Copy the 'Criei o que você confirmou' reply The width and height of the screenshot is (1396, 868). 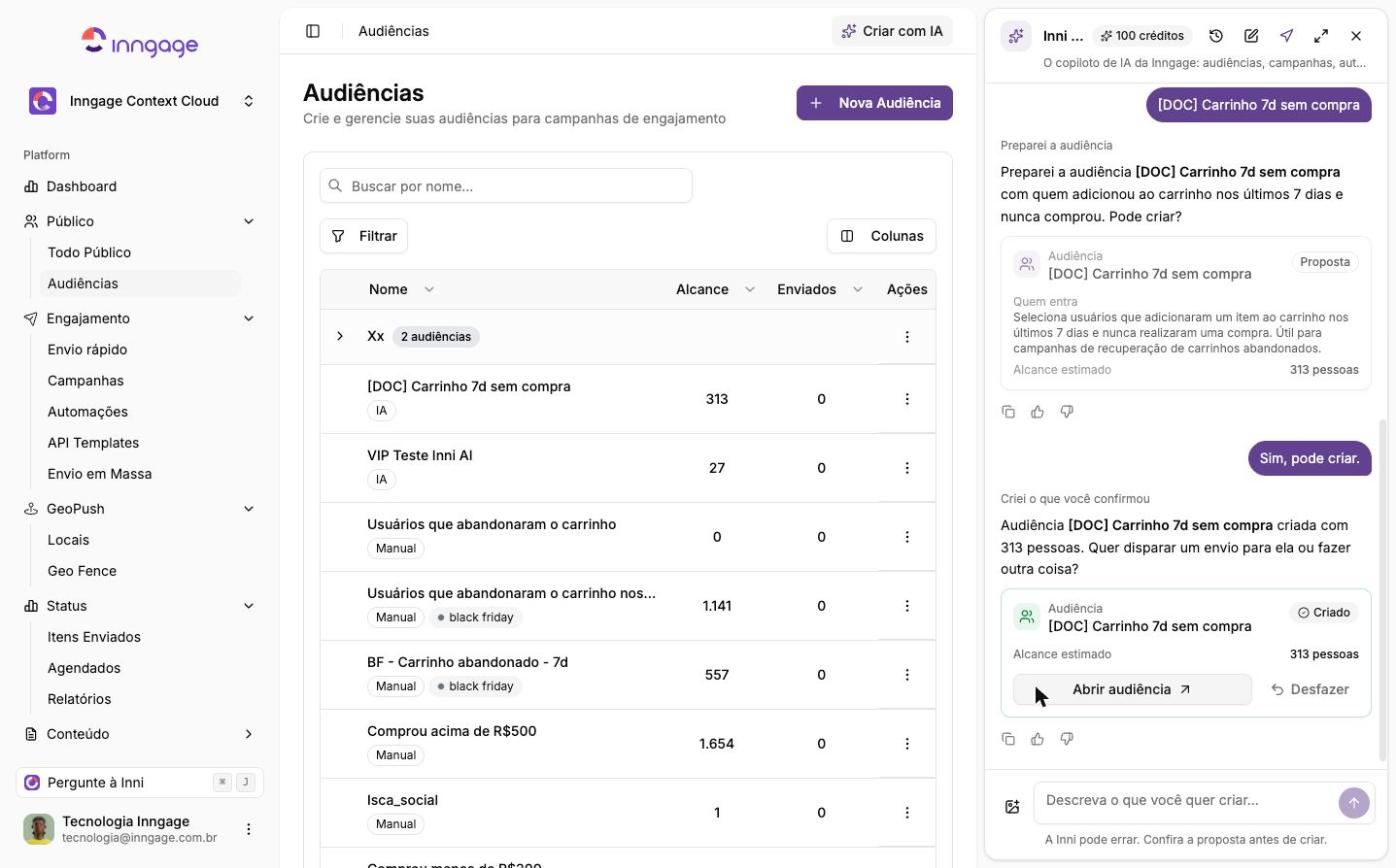pos(1008,739)
